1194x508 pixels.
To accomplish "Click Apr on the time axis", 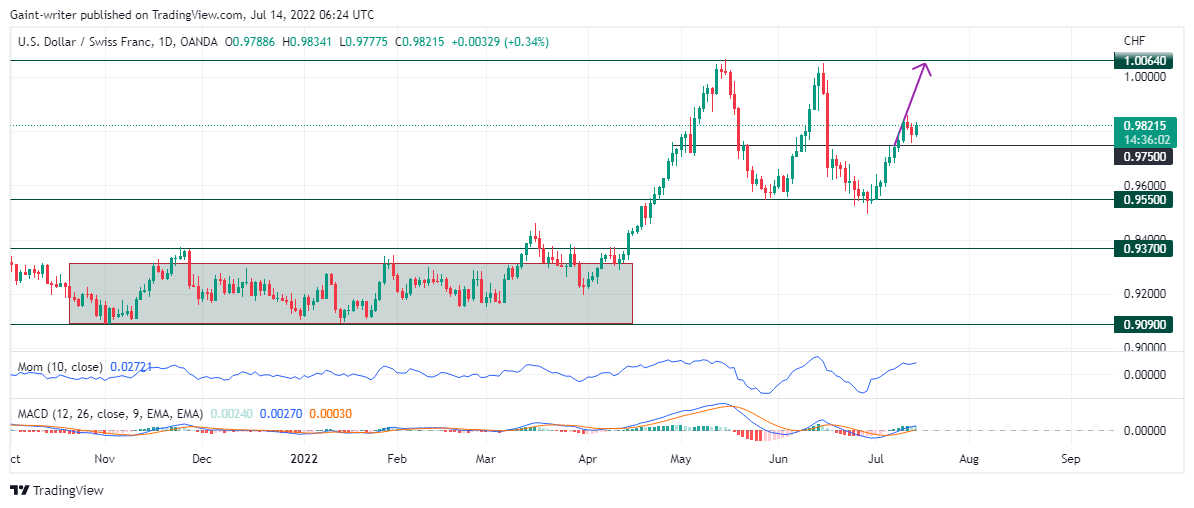I will pos(587,459).
